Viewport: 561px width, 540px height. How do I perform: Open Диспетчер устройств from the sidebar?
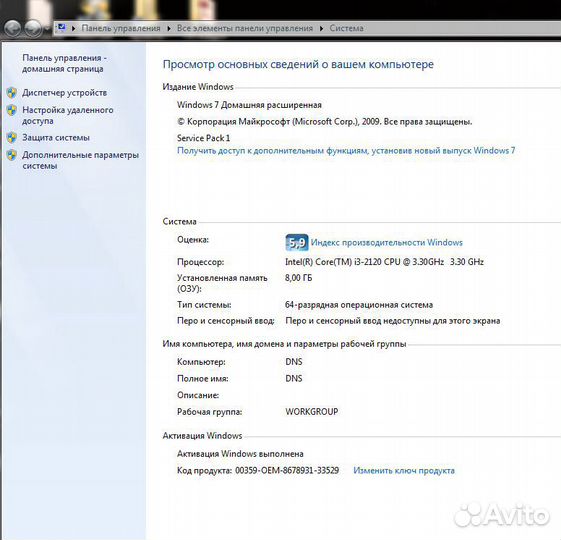(64, 93)
